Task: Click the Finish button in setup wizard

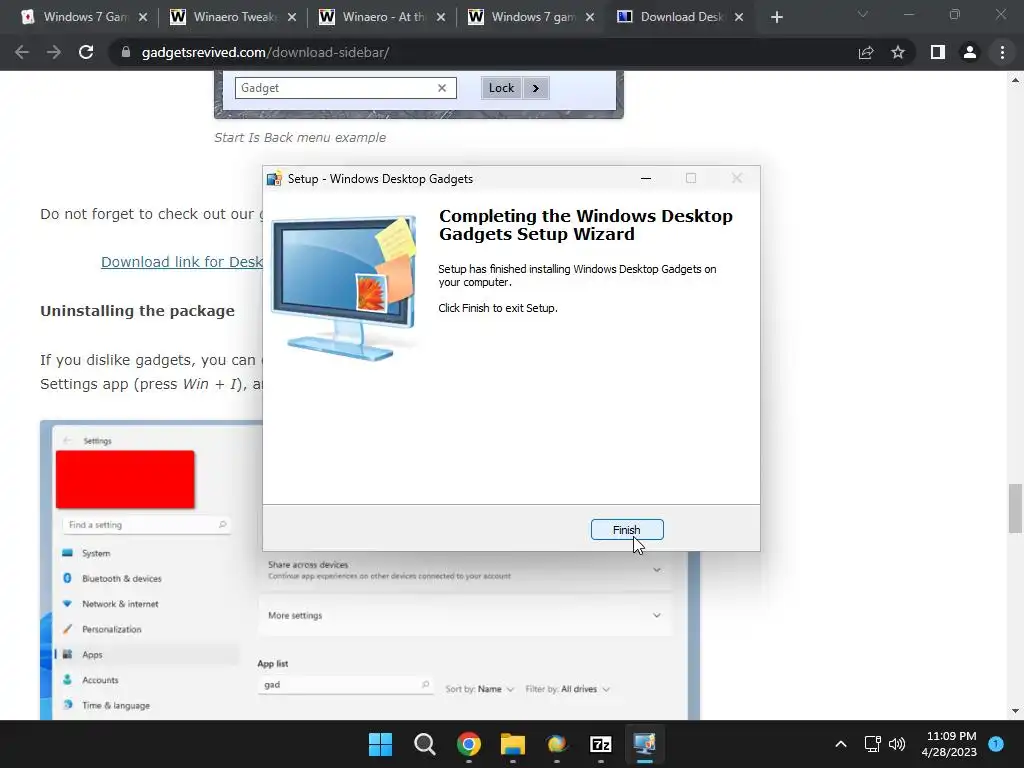Action: pos(627,530)
